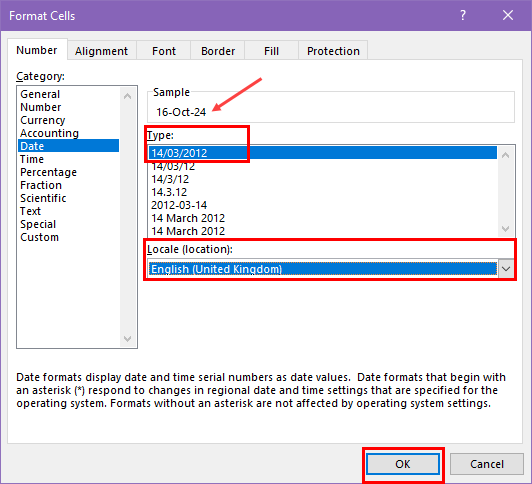The image size is (532, 484).
Task: Click the Cancel button
Action: pyautogui.click(x=487, y=464)
